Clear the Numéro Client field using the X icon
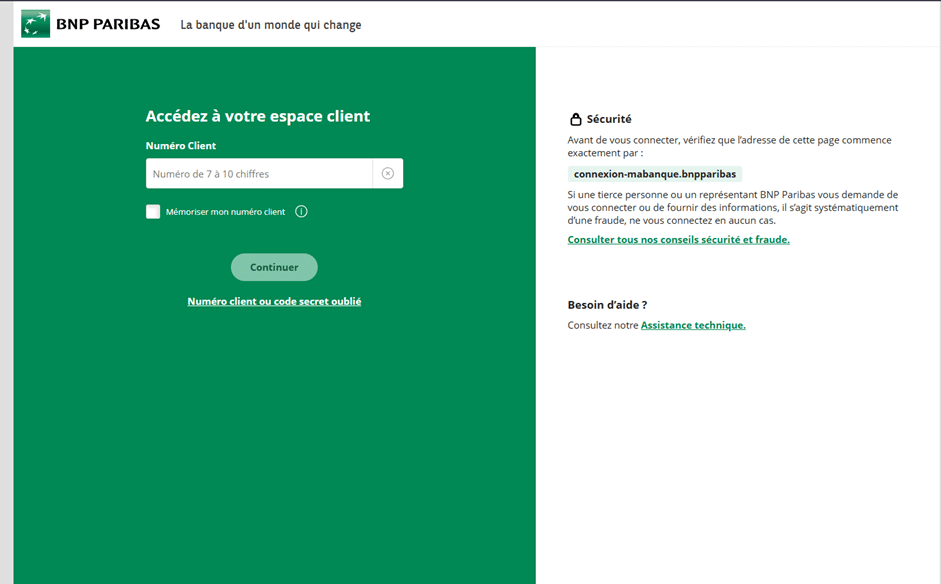This screenshot has height=584, width=941. (x=388, y=173)
